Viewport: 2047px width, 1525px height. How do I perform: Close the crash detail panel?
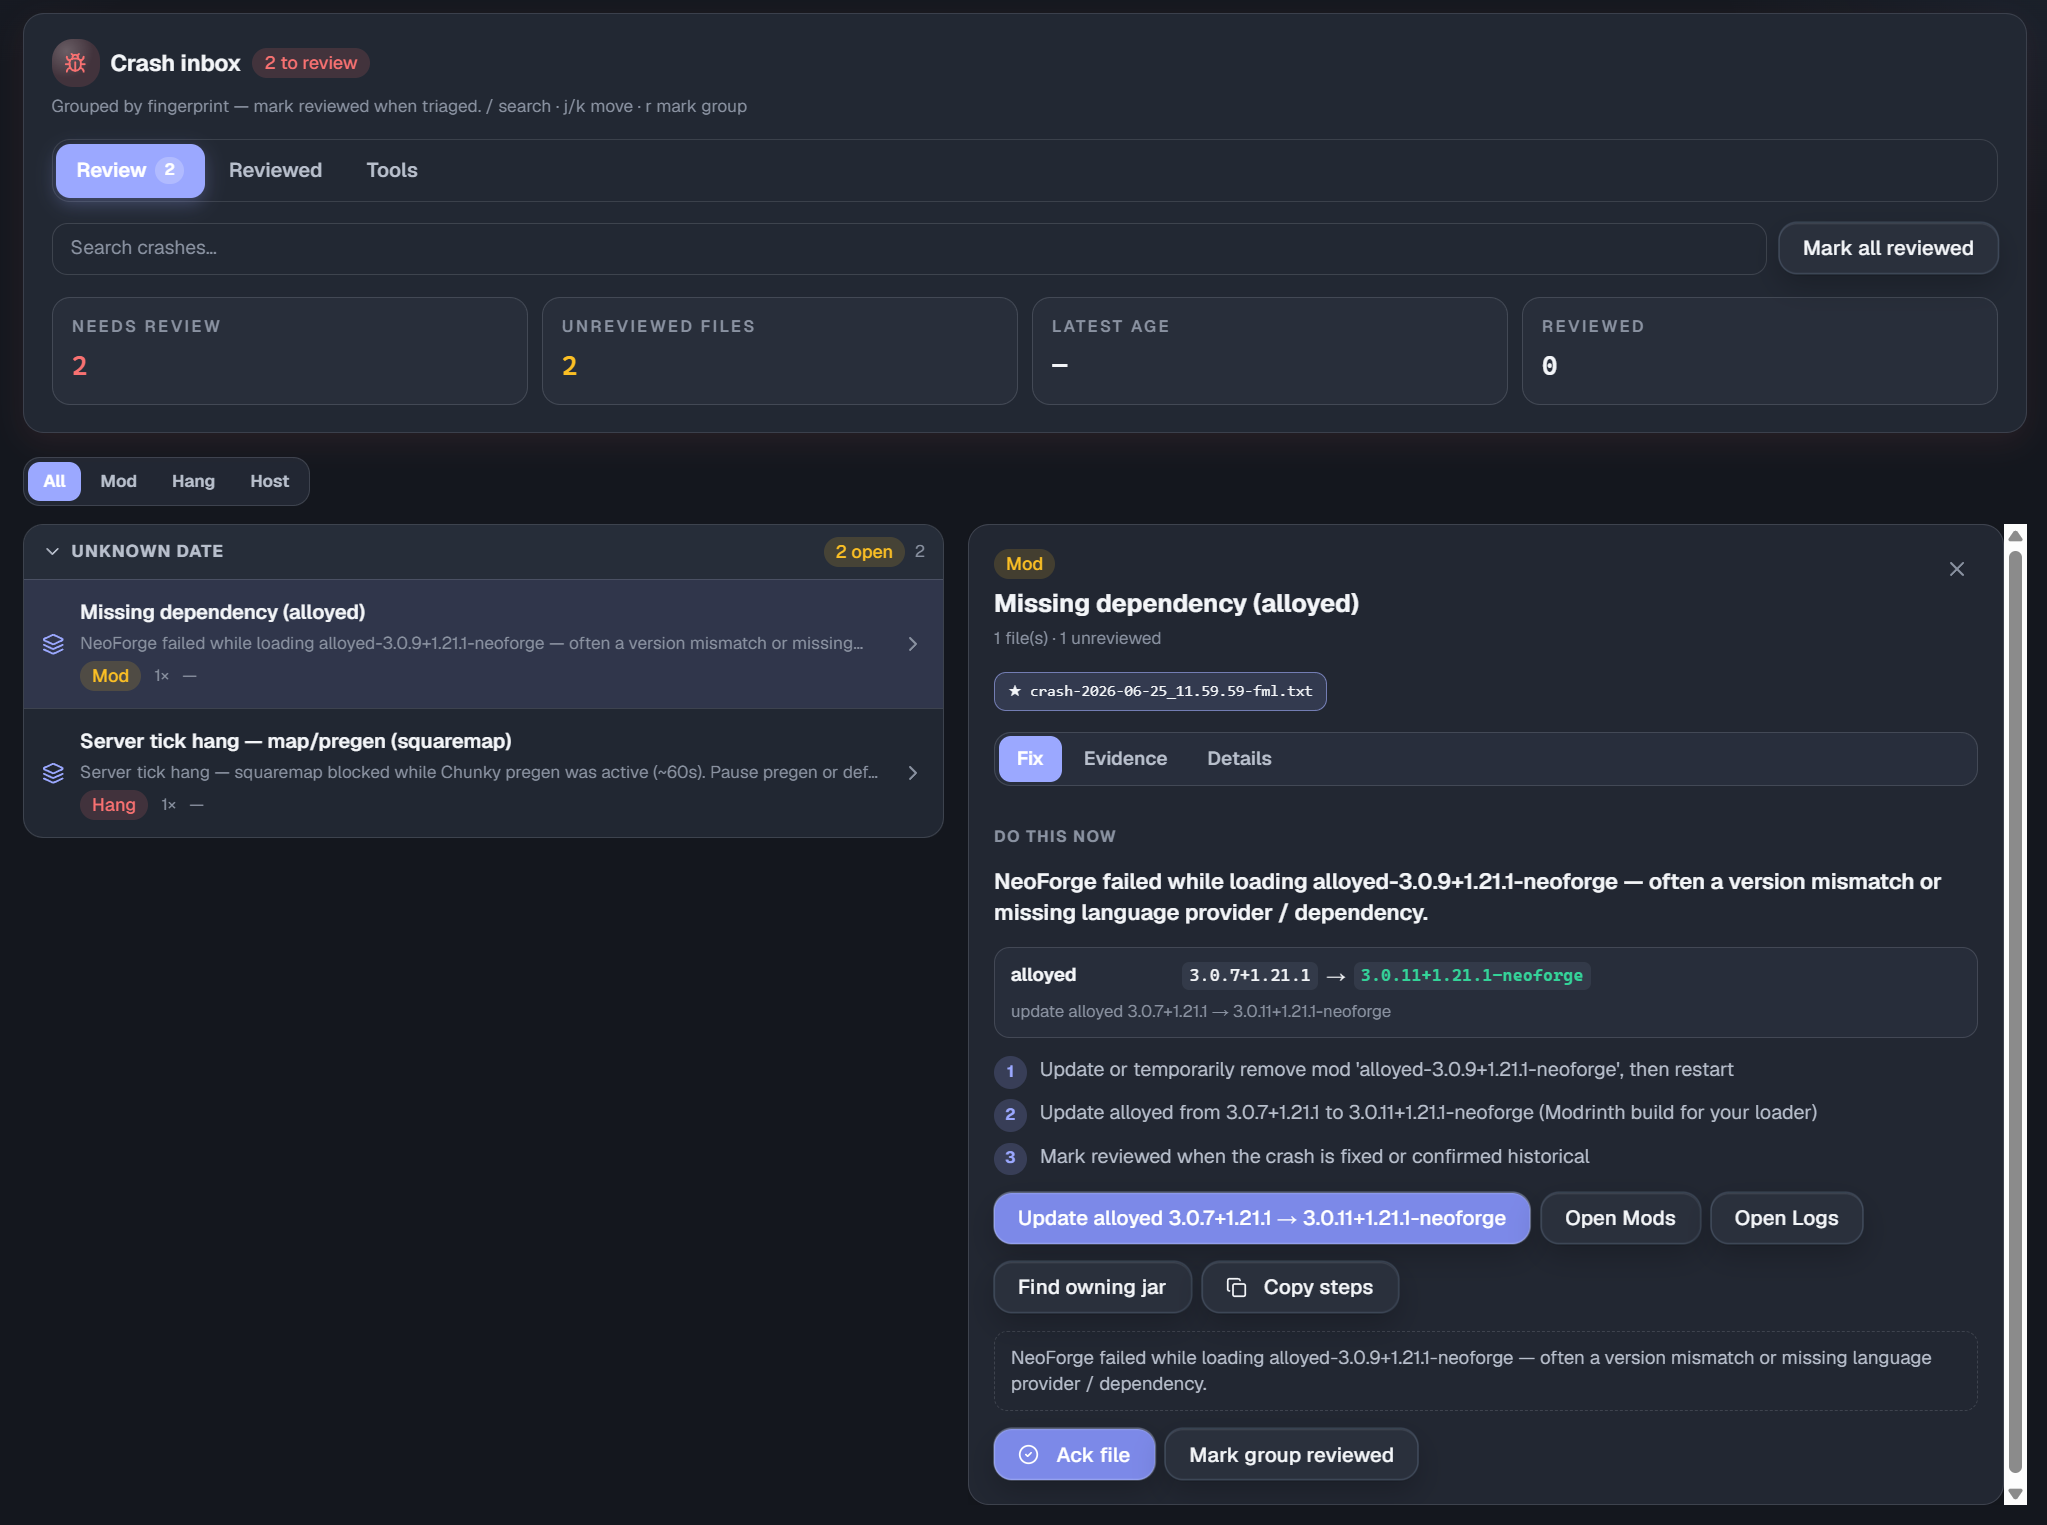[x=1957, y=569]
